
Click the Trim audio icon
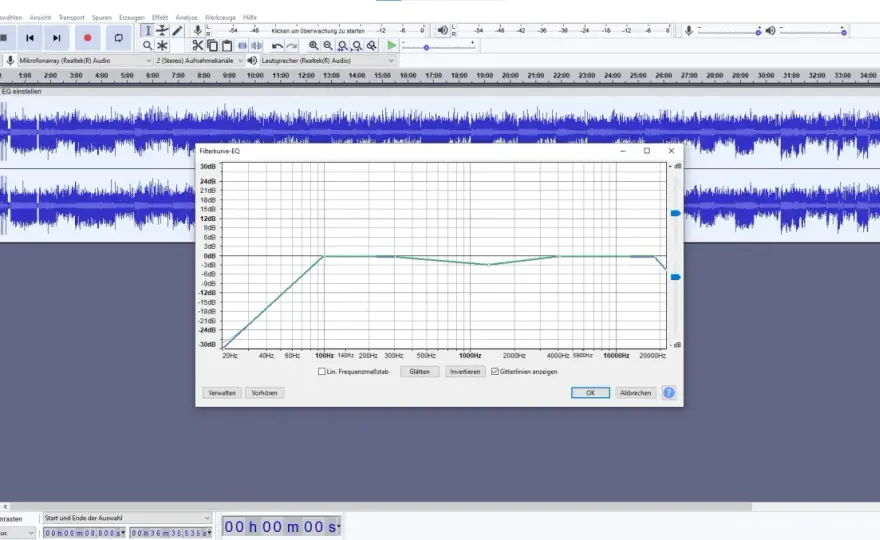pyautogui.click(x=242, y=45)
